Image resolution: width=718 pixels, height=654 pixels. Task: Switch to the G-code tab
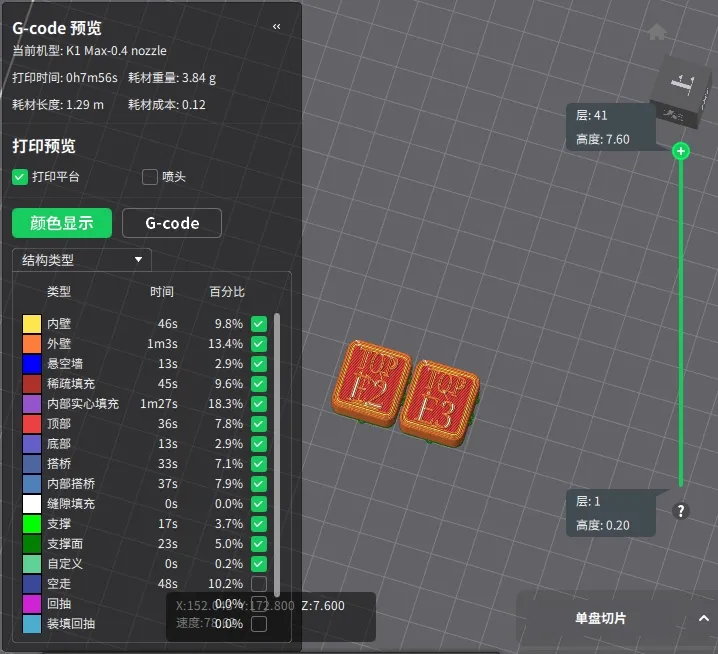172,223
